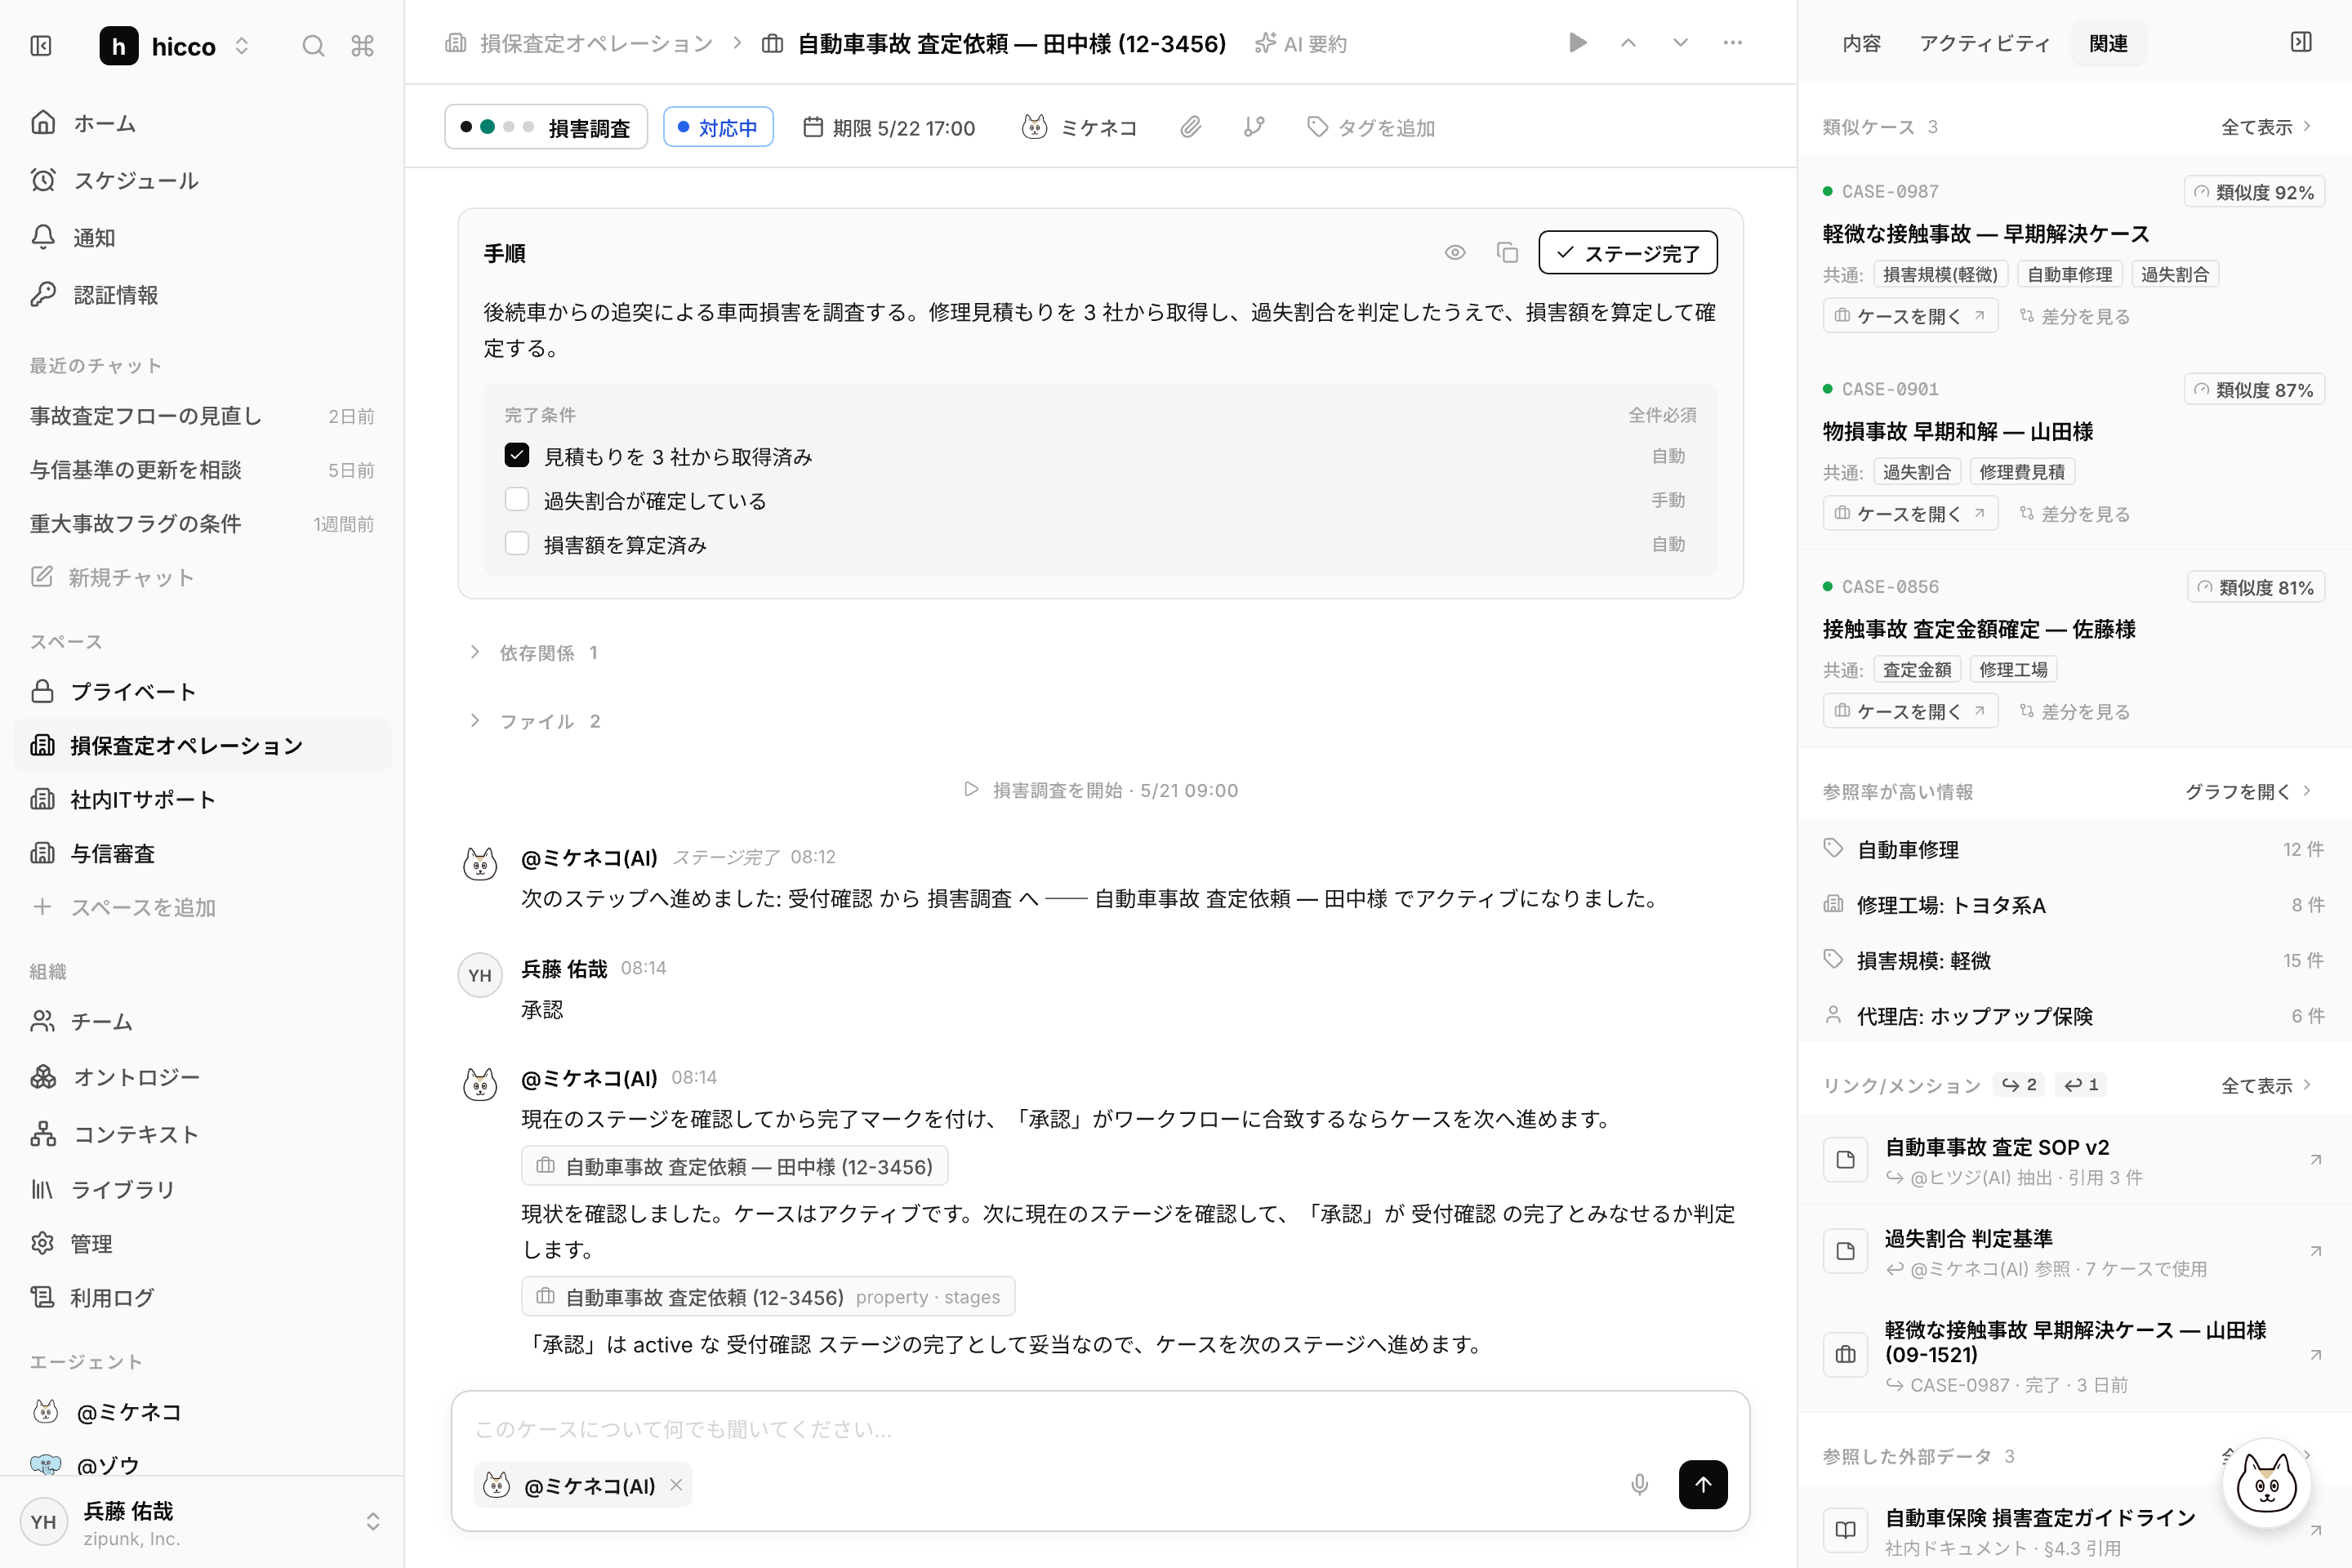Open 管理 settings

pos(200,1243)
